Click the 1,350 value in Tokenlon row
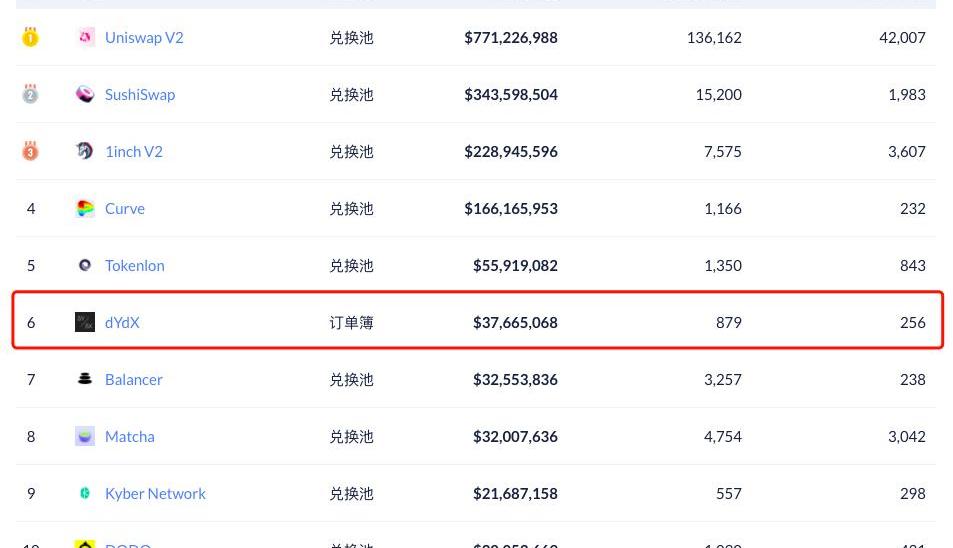This screenshot has width=953, height=548. [723, 265]
